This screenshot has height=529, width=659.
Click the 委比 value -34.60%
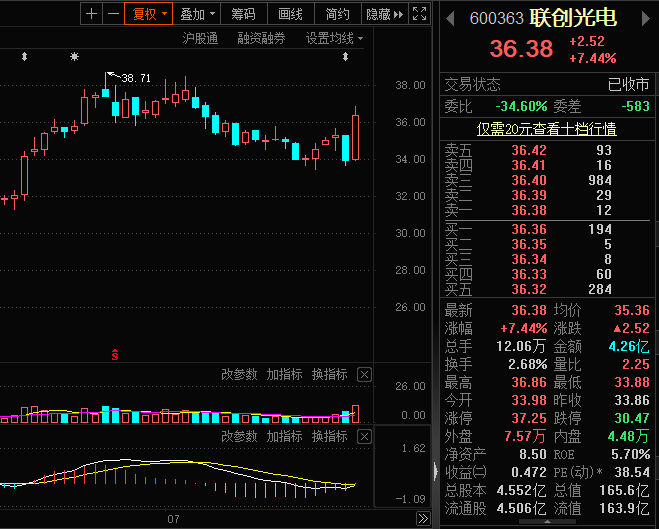521,106
